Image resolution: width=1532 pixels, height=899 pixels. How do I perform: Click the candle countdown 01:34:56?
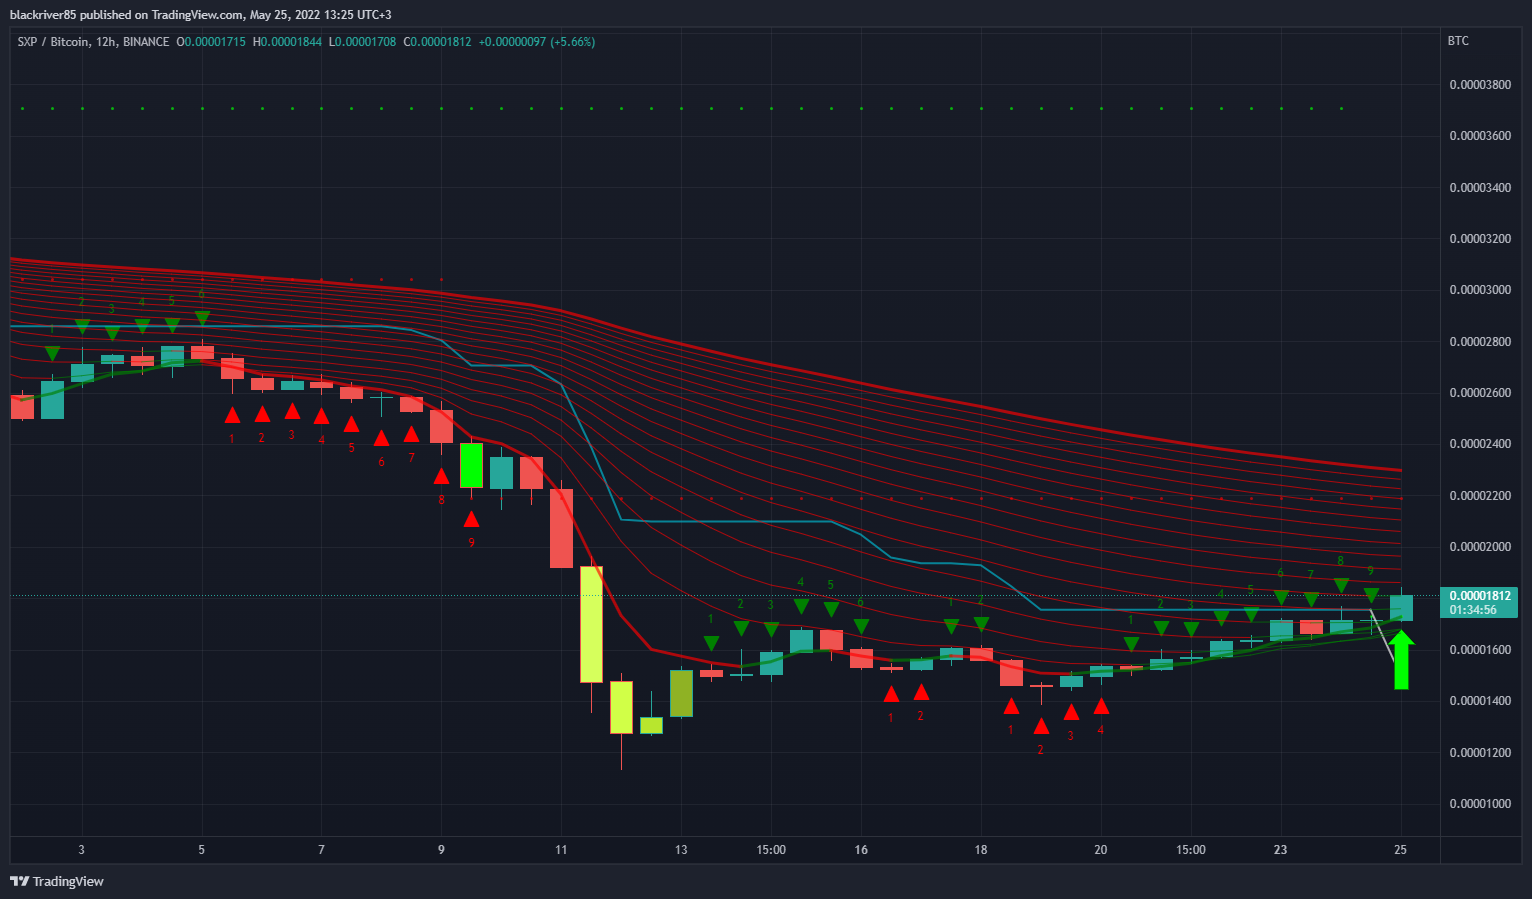[x=1473, y=610]
